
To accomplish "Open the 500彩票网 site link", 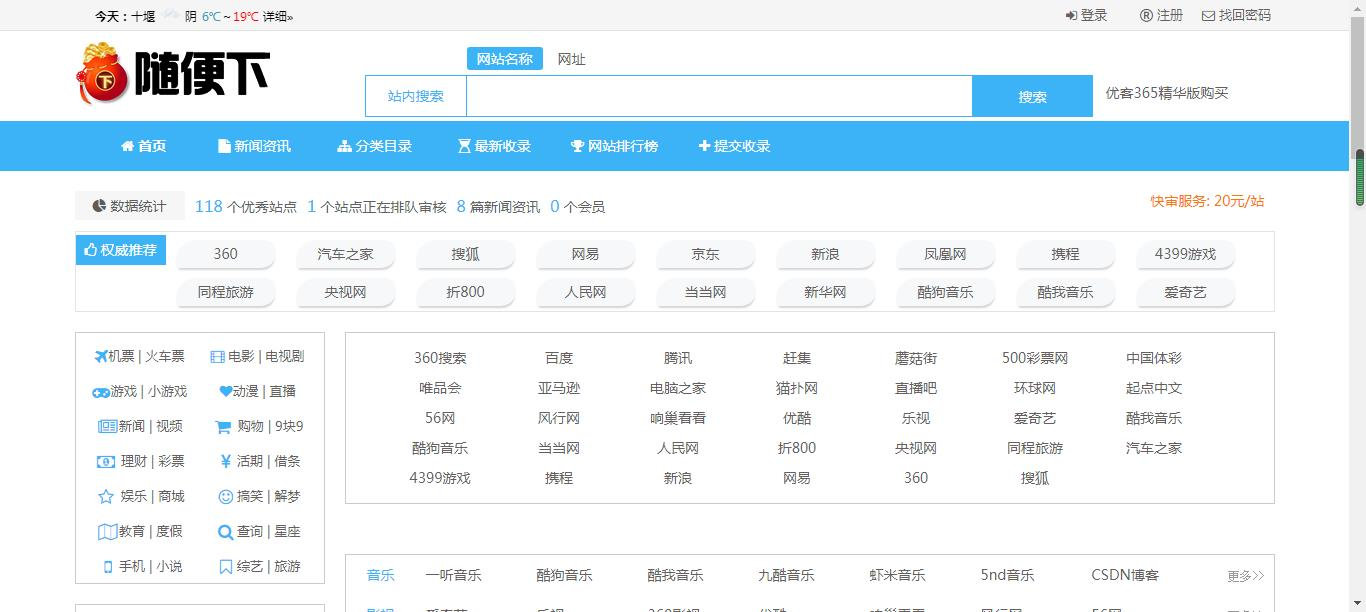I will coord(1035,358).
